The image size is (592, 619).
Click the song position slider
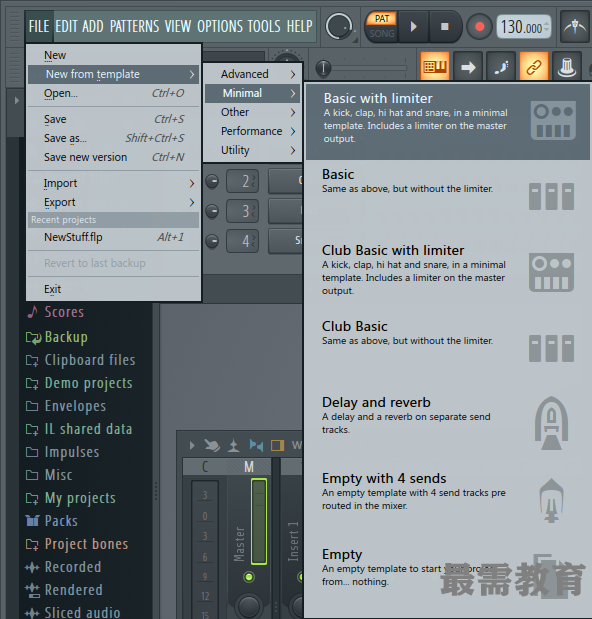click(x=362, y=68)
